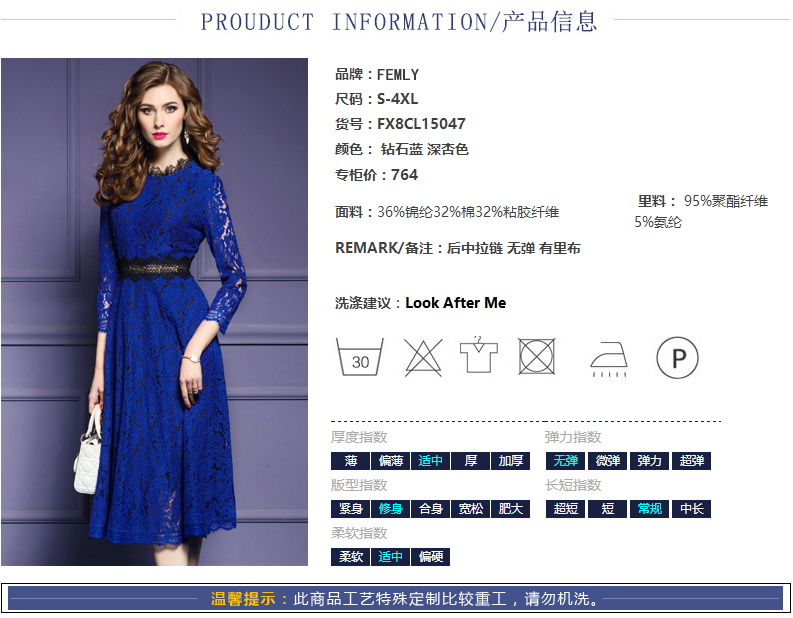
Task: Click the do-not-bleach triangle icon
Action: coord(423,358)
